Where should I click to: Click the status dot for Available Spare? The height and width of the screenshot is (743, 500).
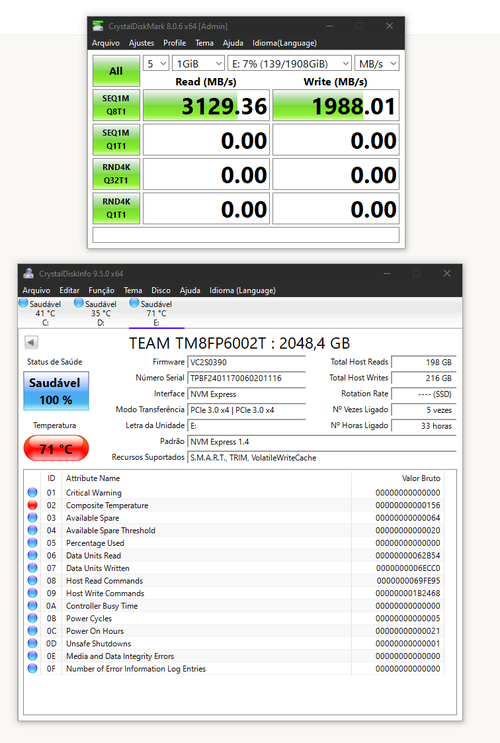(32, 517)
